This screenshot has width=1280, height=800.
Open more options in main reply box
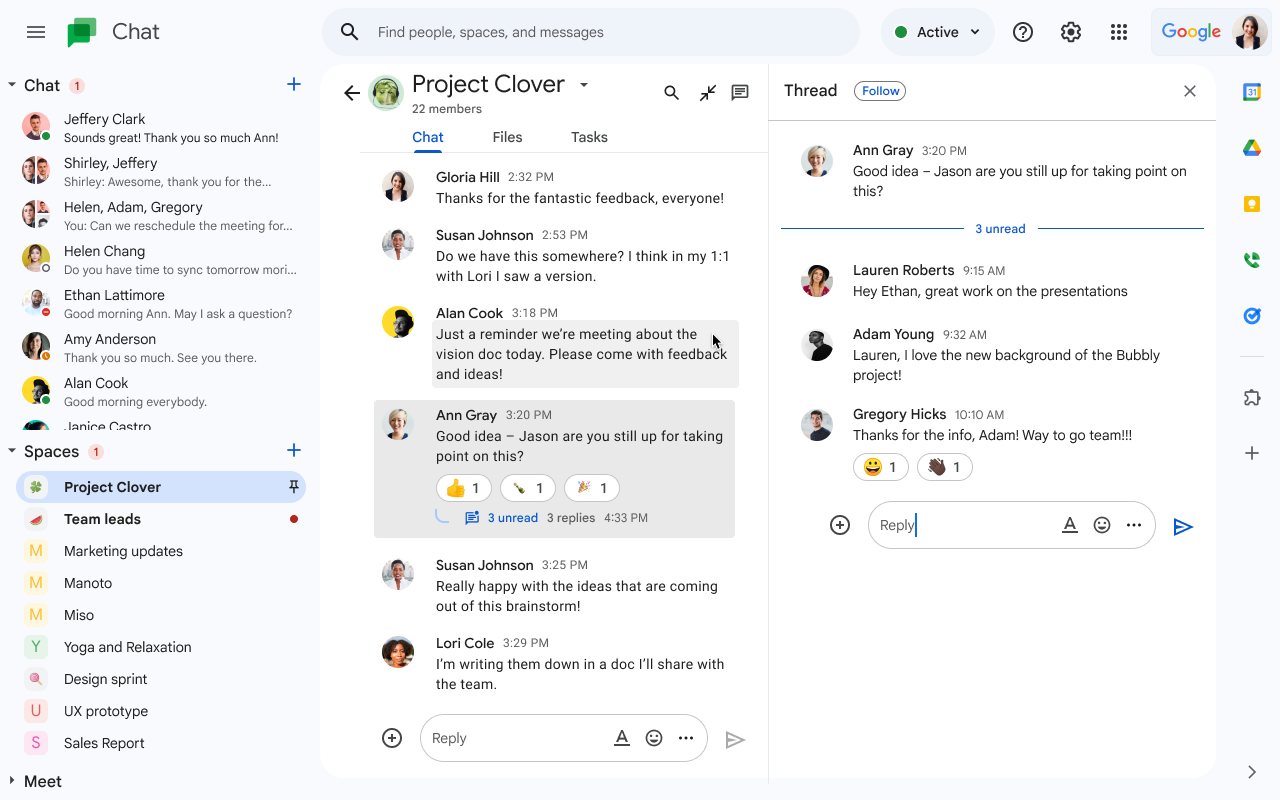tap(686, 738)
